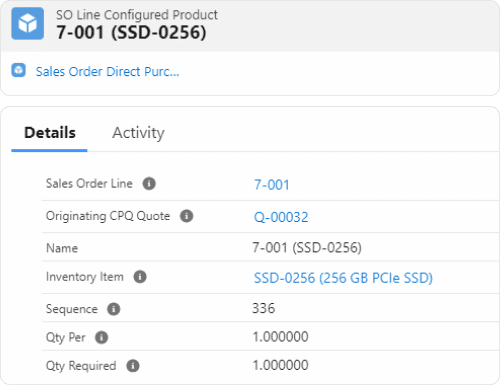
Task: Show info tooltip for Sequence
Action: pos(114,309)
